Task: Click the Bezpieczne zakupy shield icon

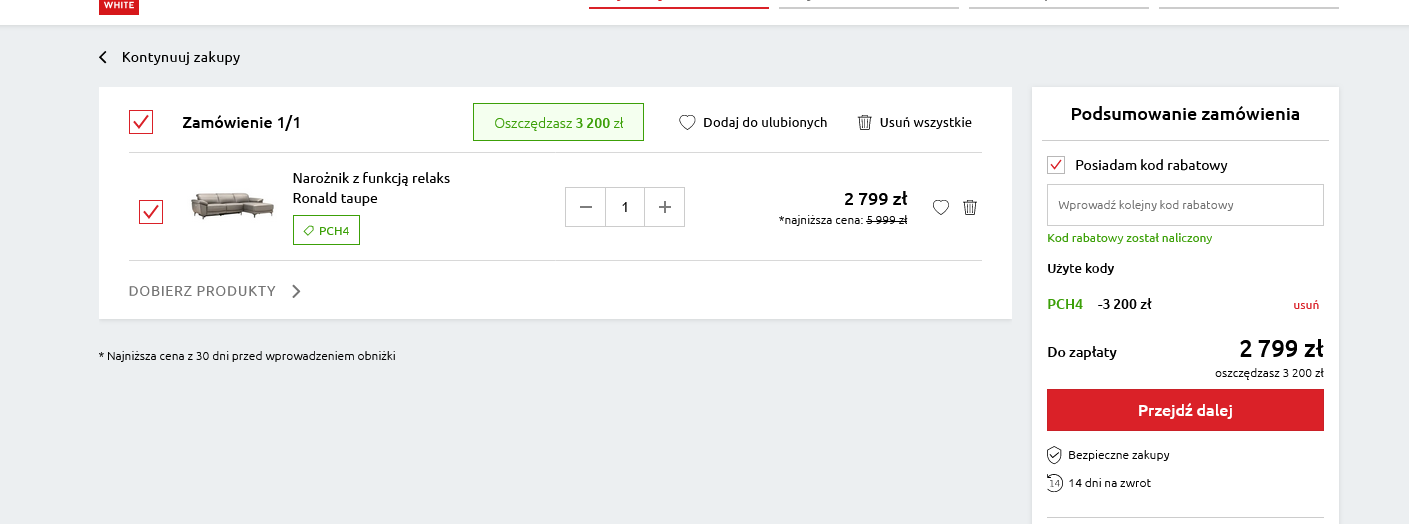Action: (x=1054, y=455)
